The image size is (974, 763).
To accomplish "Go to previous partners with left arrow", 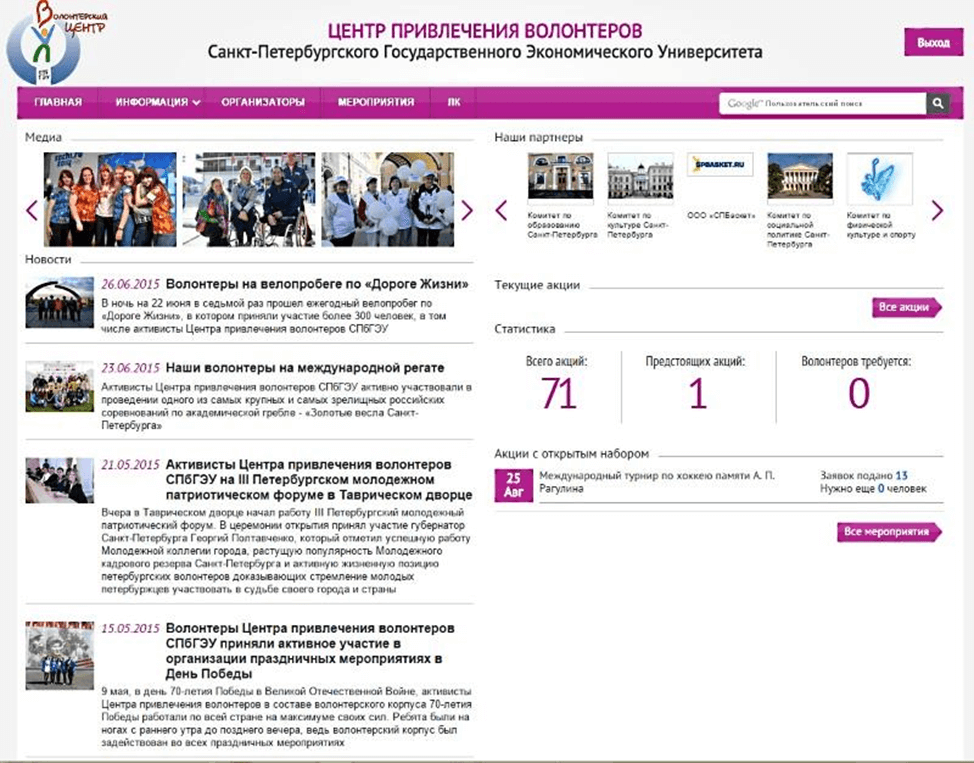I will (x=501, y=211).
